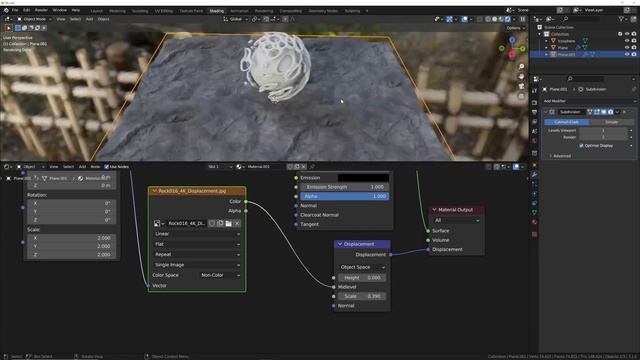
Task: Open Render properties tab icon
Action: click(535, 102)
